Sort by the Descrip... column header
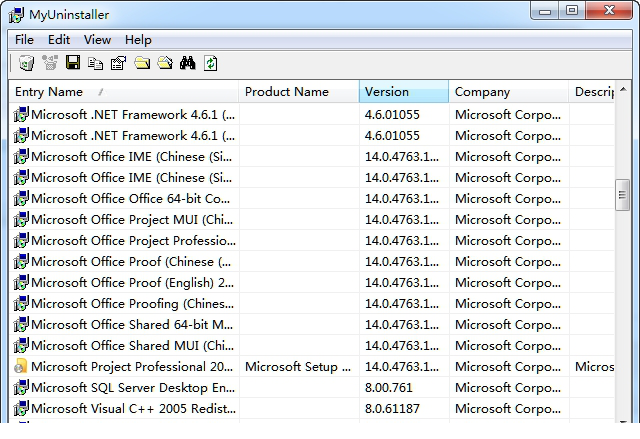This screenshot has width=640, height=439. 591,92
